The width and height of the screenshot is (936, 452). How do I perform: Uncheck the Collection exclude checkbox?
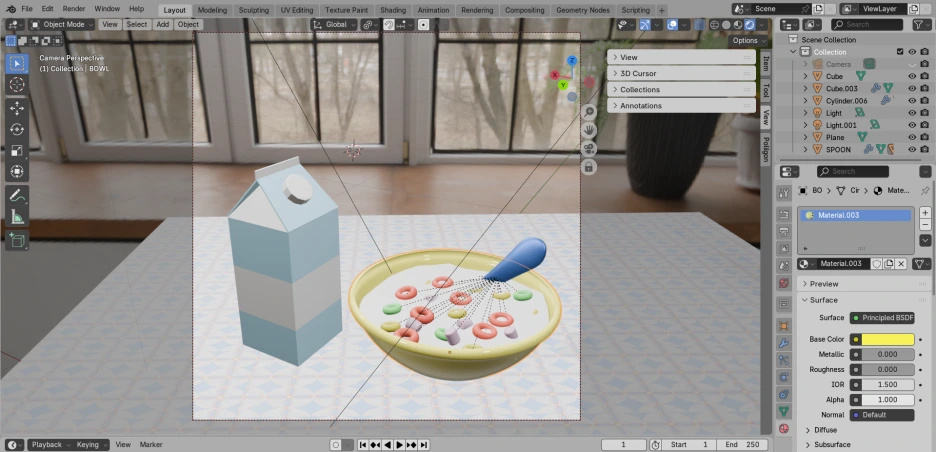[x=900, y=52]
